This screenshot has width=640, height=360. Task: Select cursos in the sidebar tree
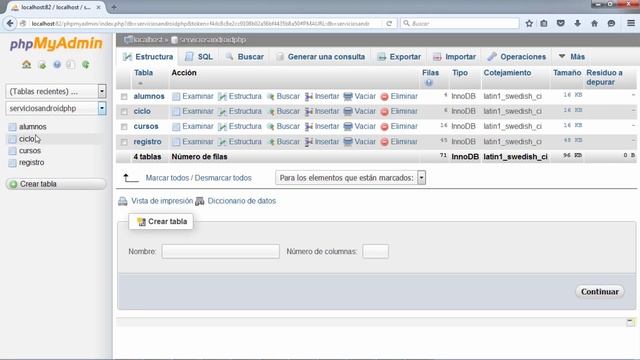coord(30,151)
